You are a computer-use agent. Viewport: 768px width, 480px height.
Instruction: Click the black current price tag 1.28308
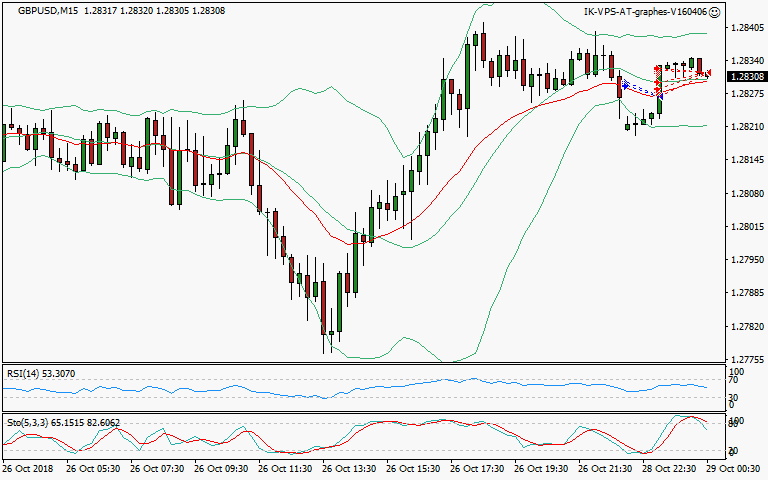tap(746, 76)
